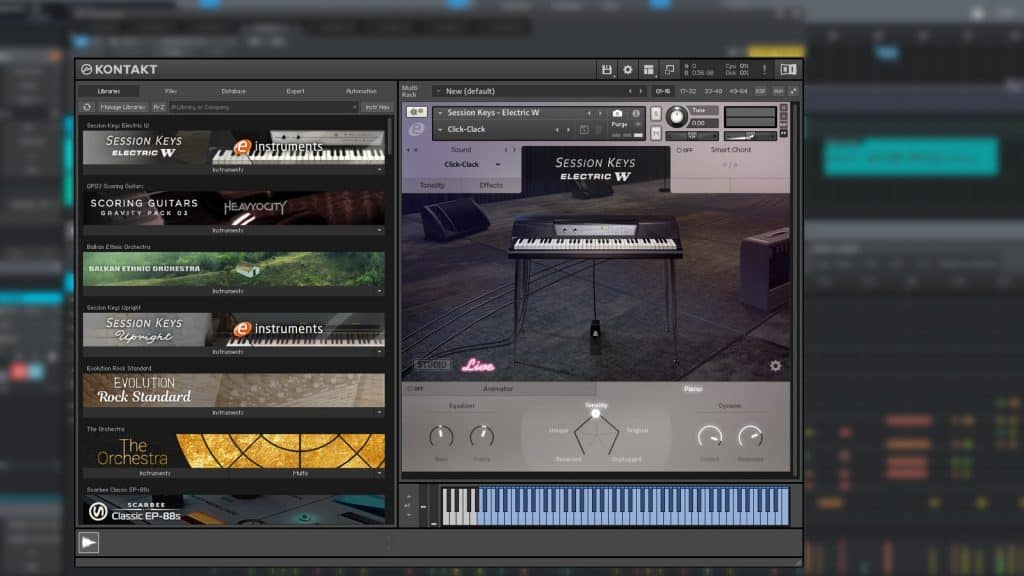Viewport: 1024px width, 576px height.
Task: Select previous multi arrow beside New (default)
Action: pos(630,91)
